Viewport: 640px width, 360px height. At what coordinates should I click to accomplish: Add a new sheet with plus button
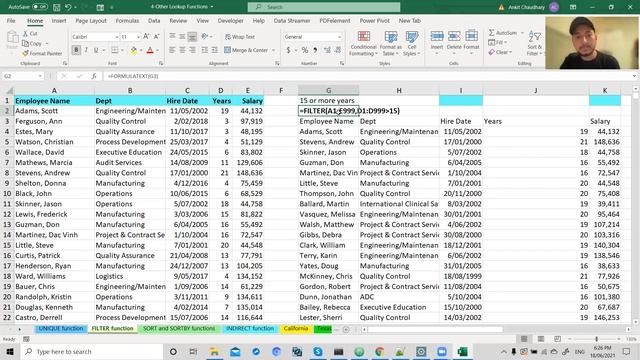point(346,329)
